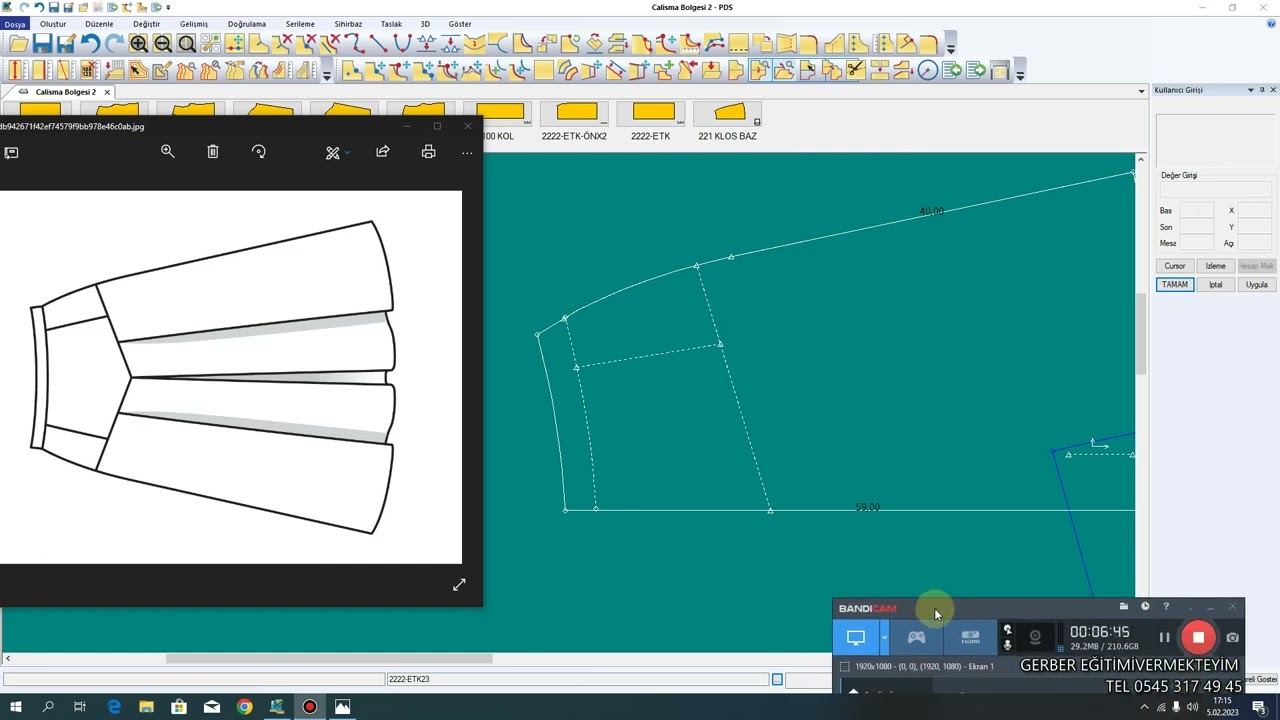The image size is (1280, 720).
Task: Click the Uygula button
Action: 1257,285
